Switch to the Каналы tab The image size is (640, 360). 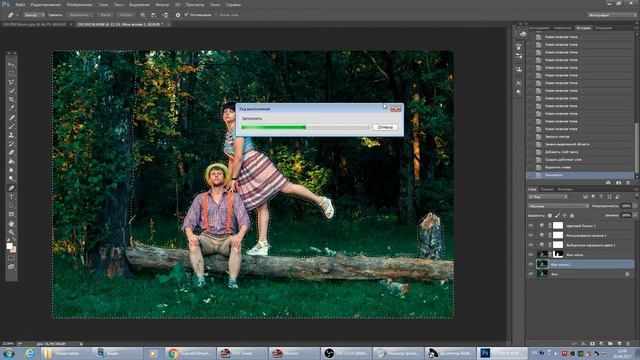click(x=547, y=189)
